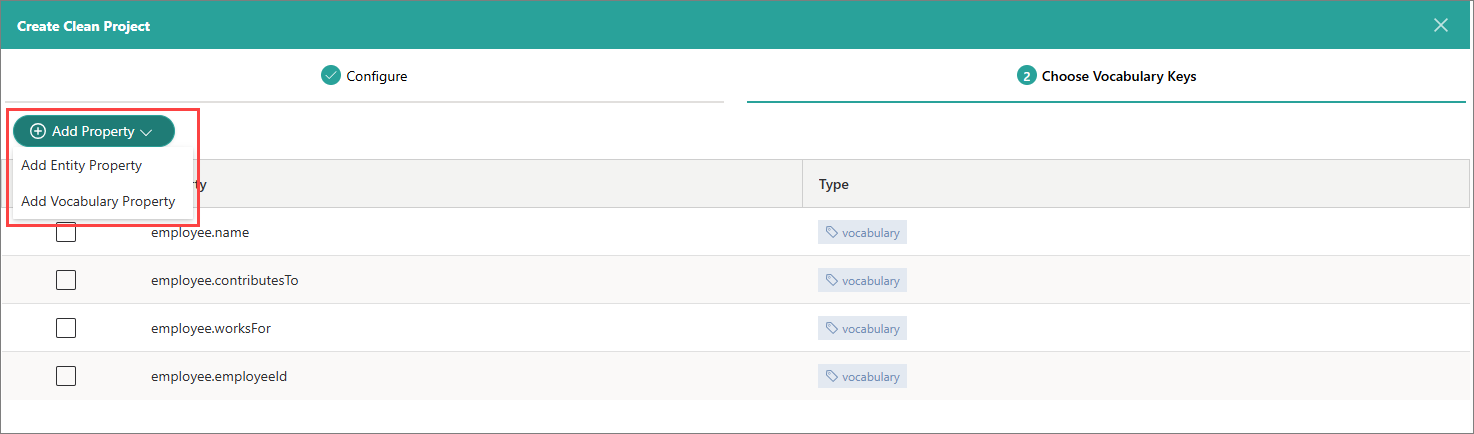The height and width of the screenshot is (434, 1474).
Task: Click the tag icon in employee.worksFor row
Action: click(x=831, y=329)
